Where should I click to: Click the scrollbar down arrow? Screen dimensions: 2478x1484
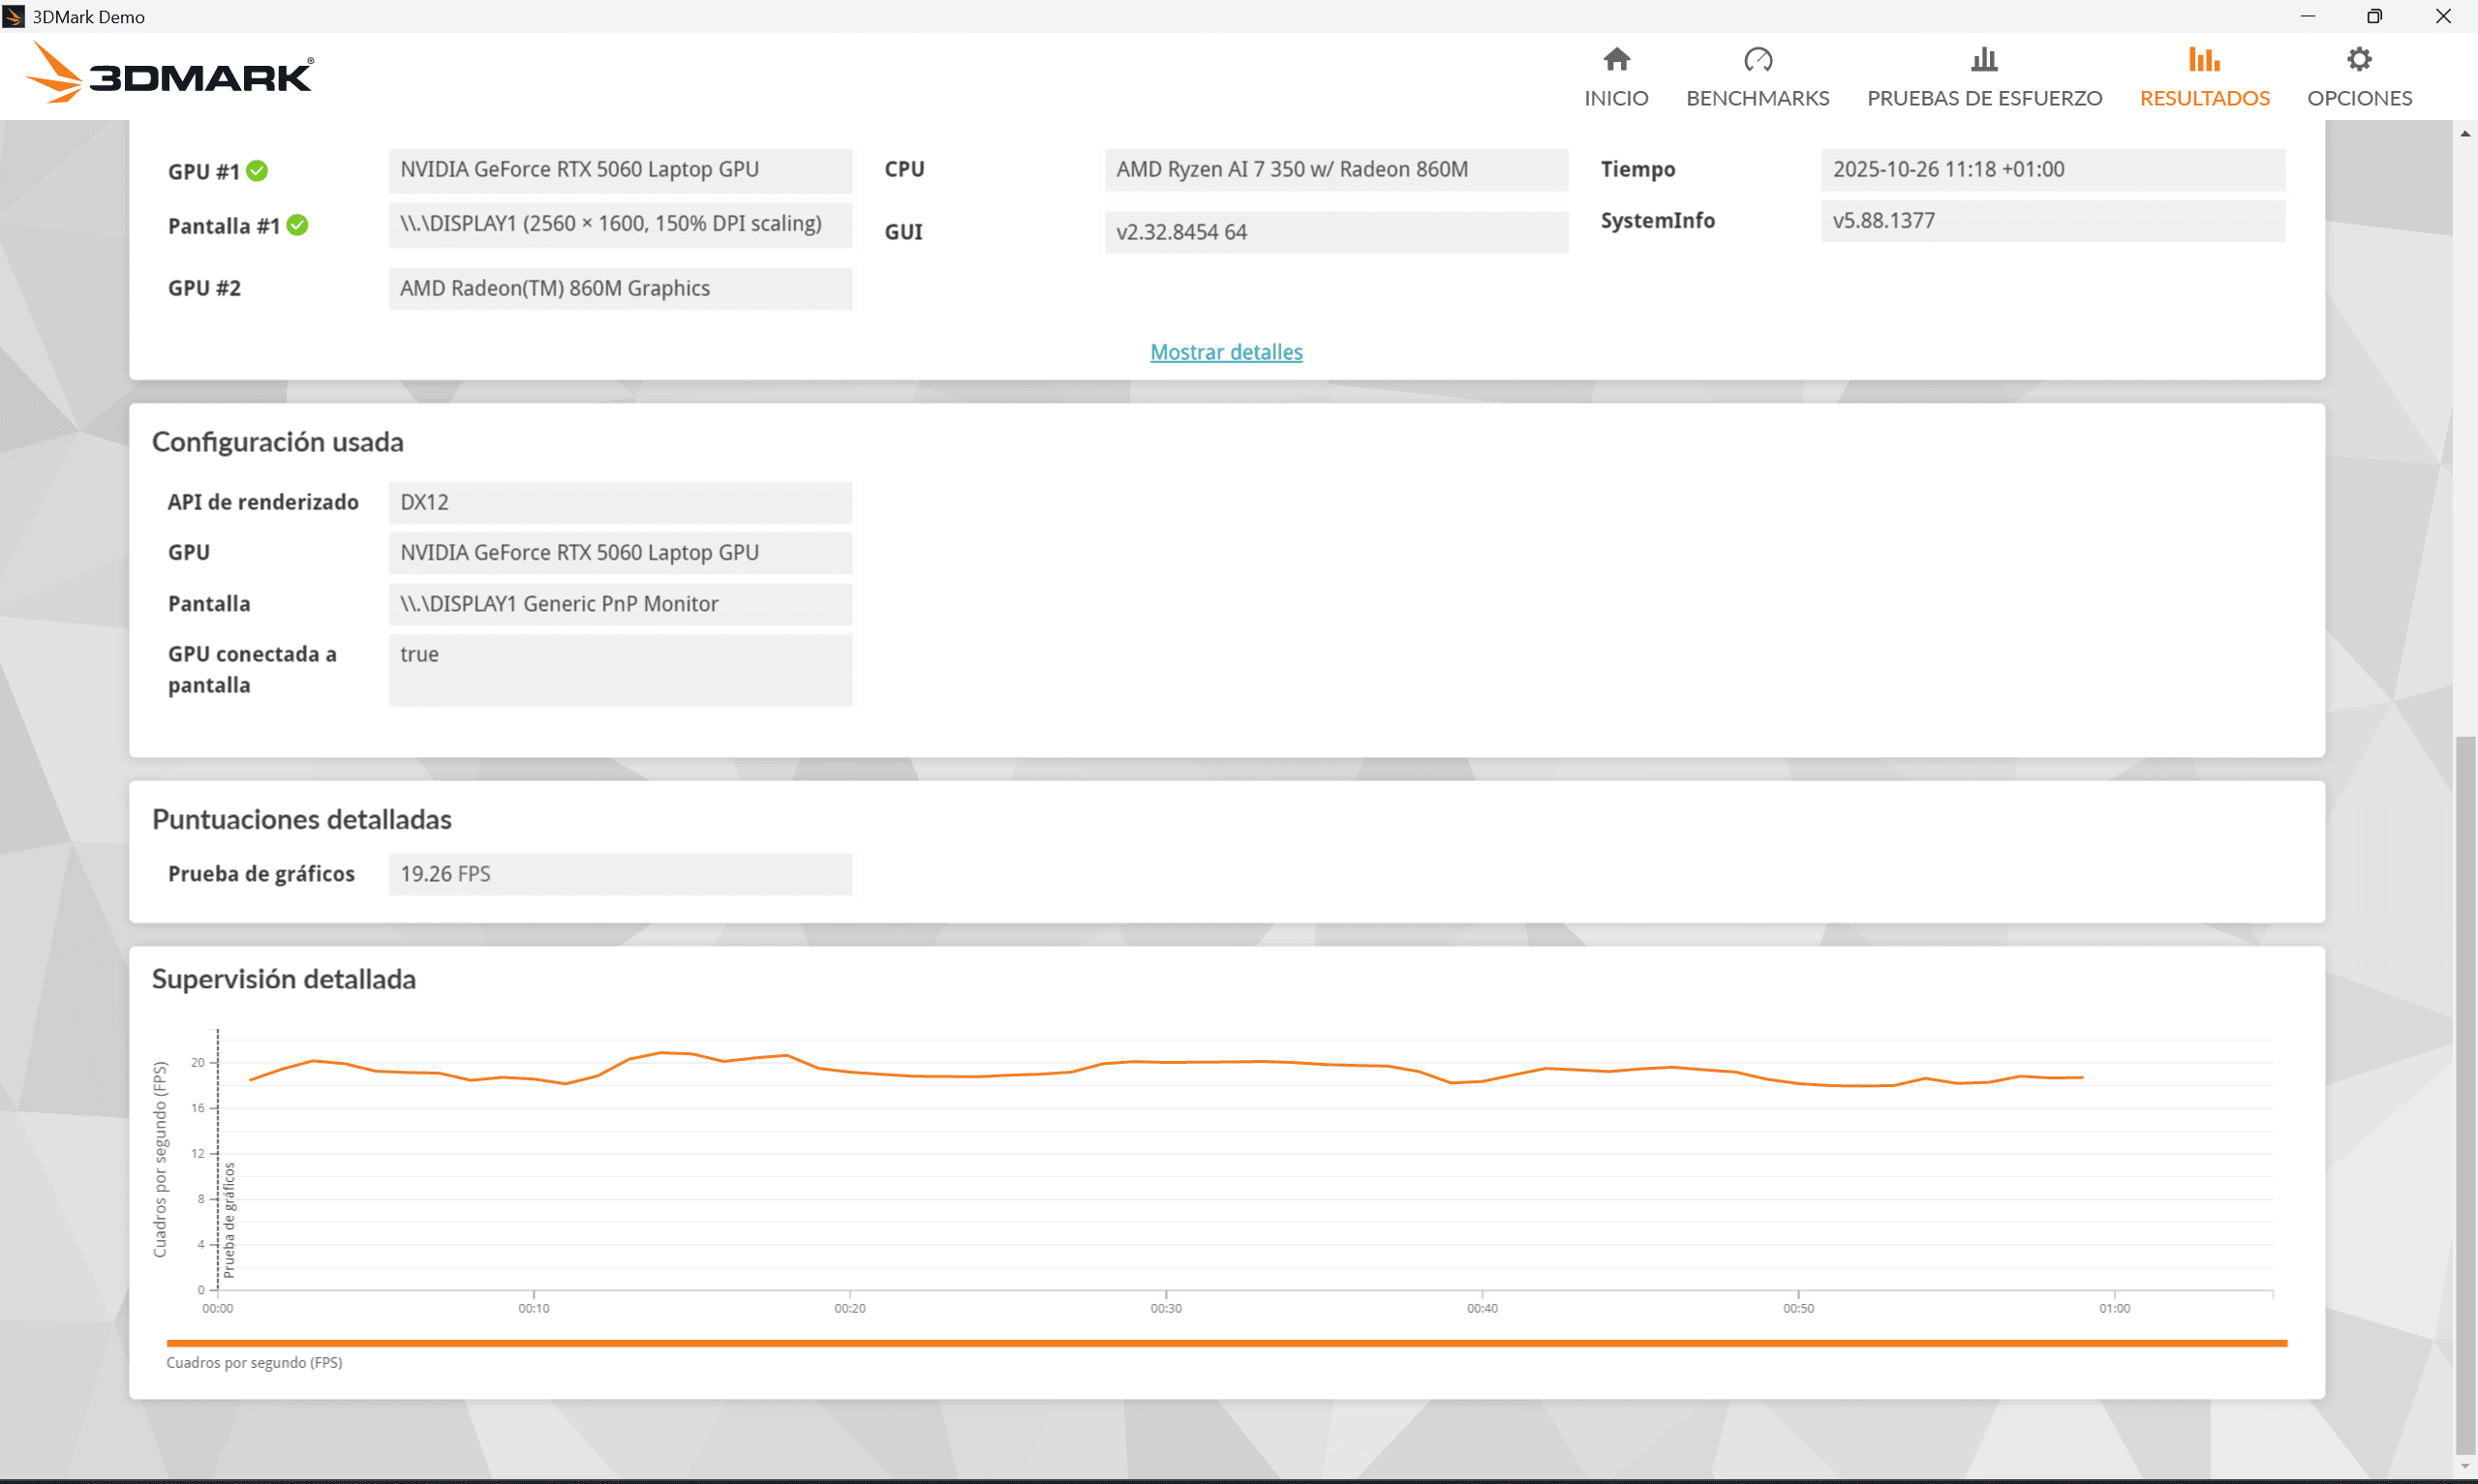tap(2465, 1467)
